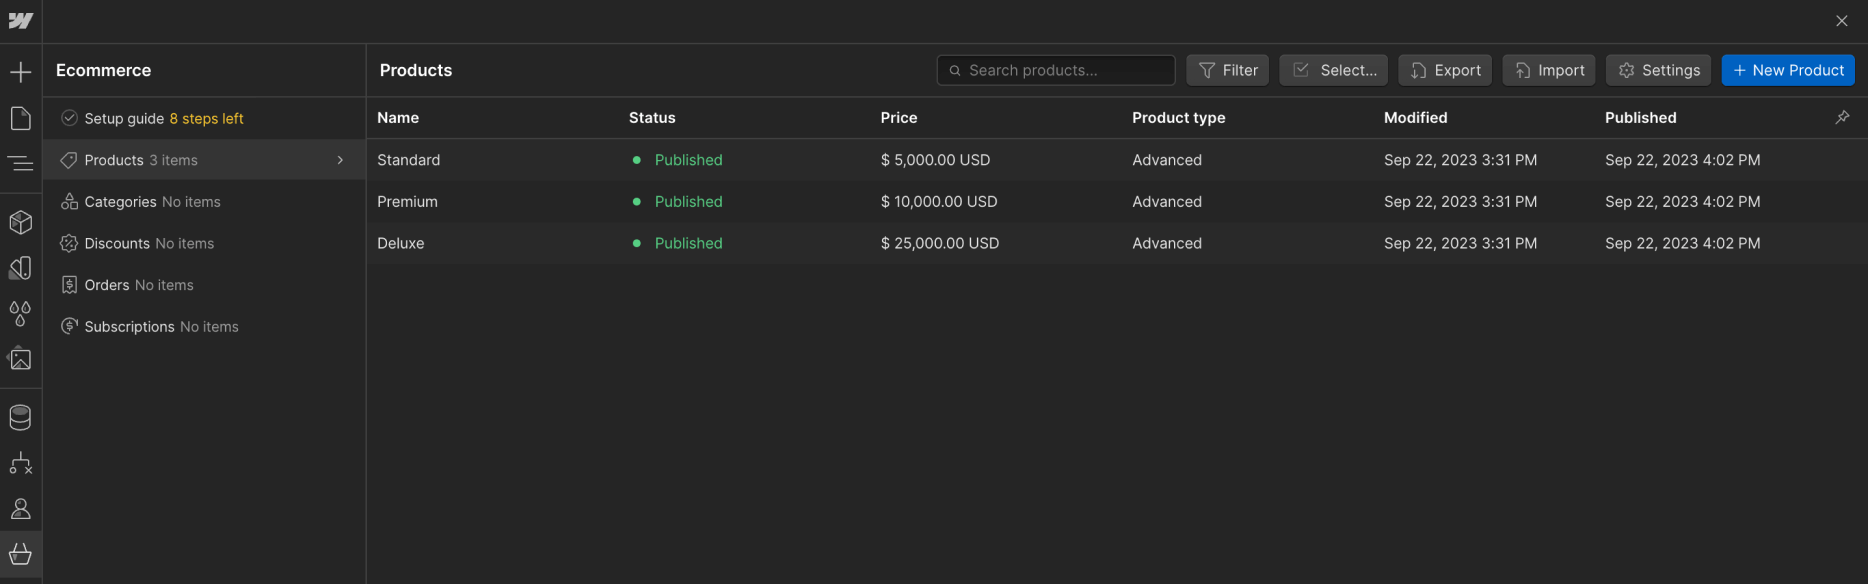This screenshot has width=1868, height=584.
Task: Sort by Name column header
Action: [x=398, y=117]
